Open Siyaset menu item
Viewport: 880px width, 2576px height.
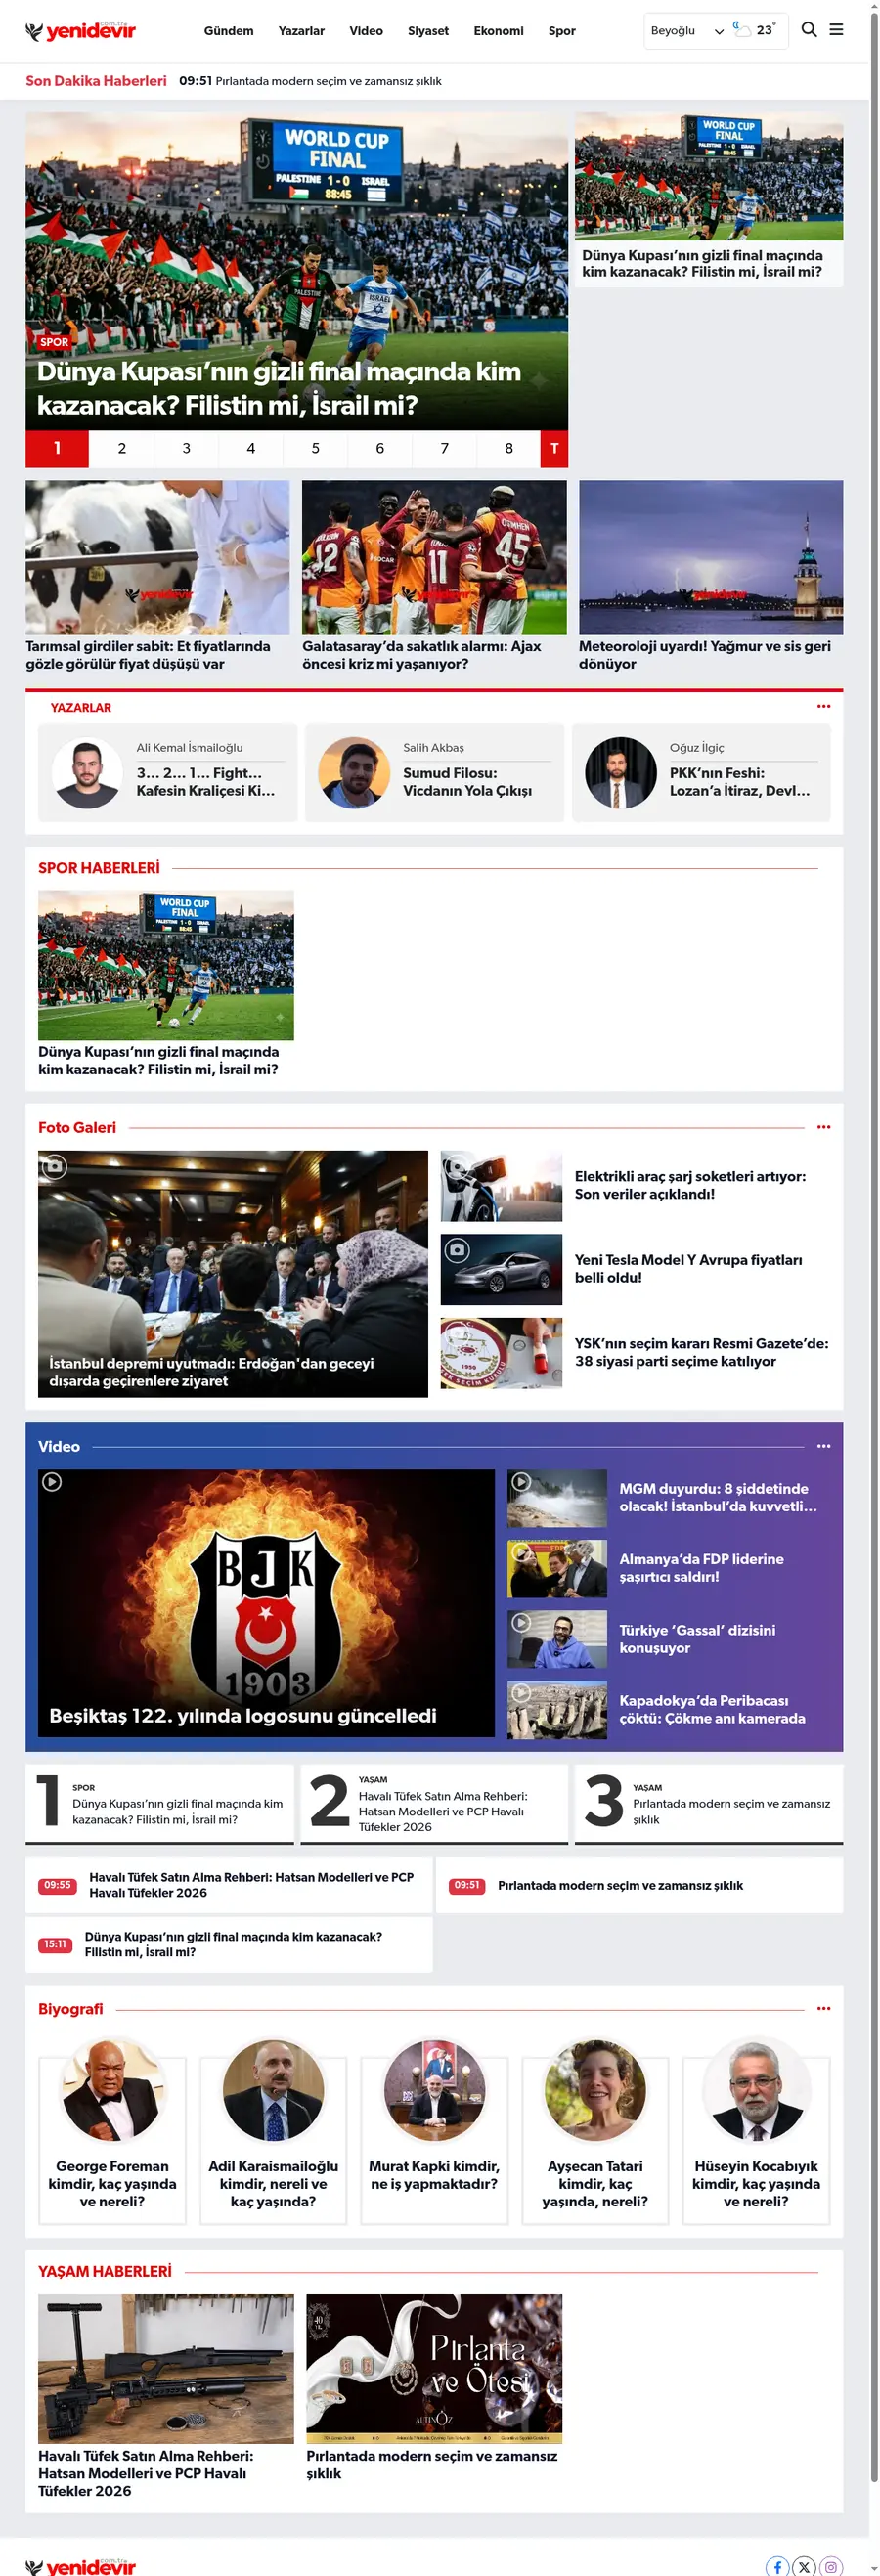(x=428, y=31)
